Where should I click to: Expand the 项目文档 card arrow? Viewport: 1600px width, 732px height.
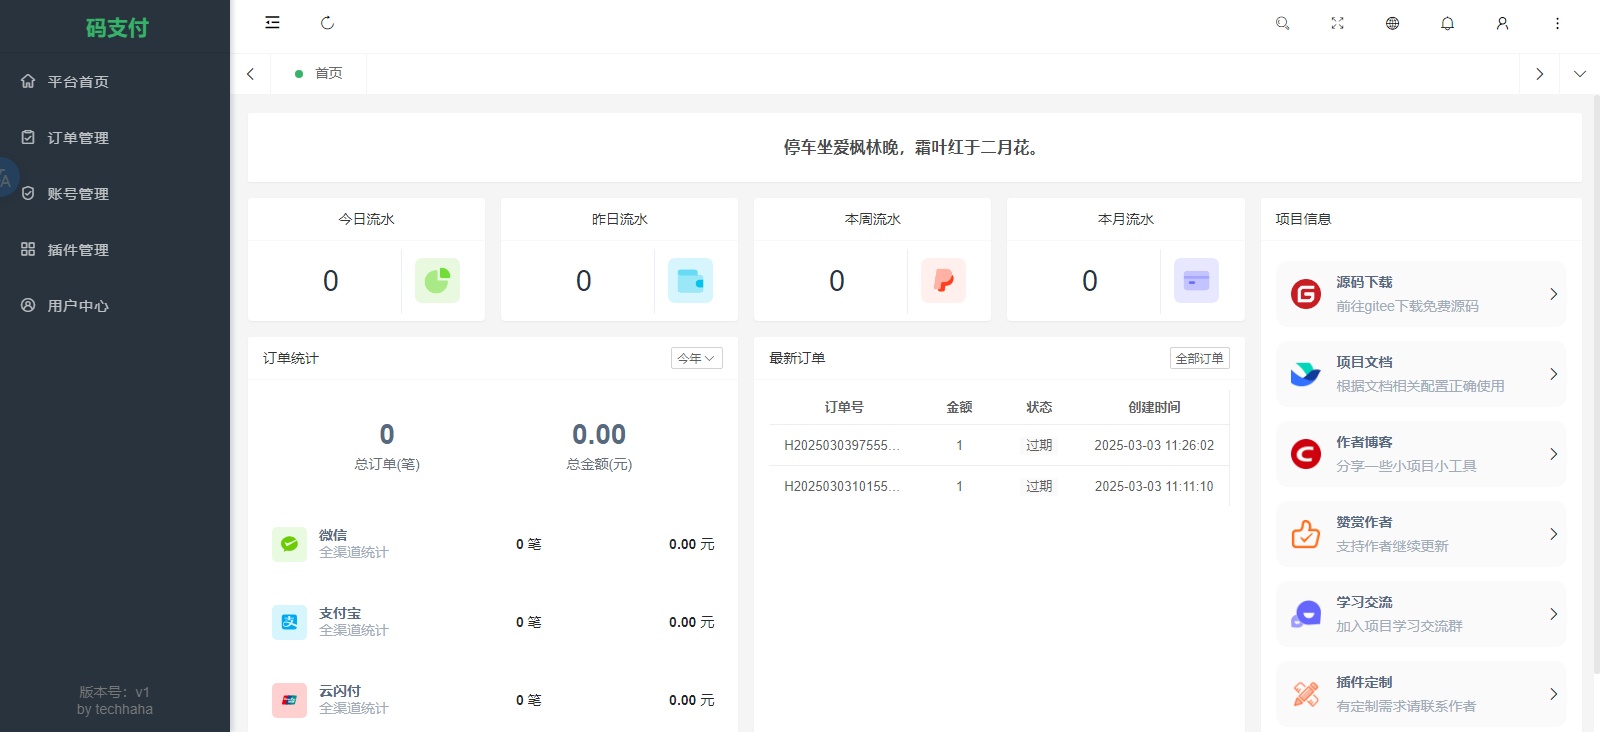tap(1553, 374)
